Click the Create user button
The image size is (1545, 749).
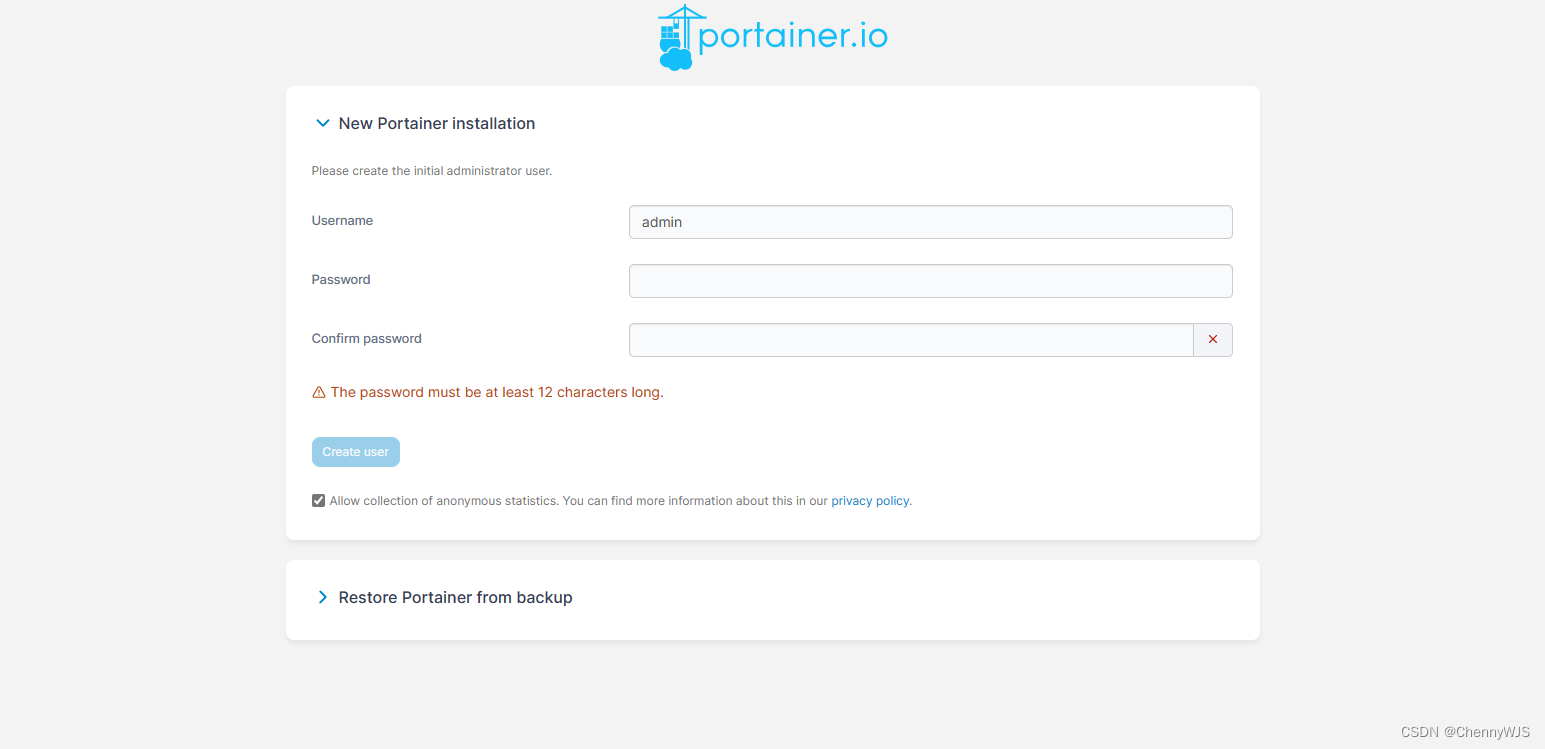[355, 452]
